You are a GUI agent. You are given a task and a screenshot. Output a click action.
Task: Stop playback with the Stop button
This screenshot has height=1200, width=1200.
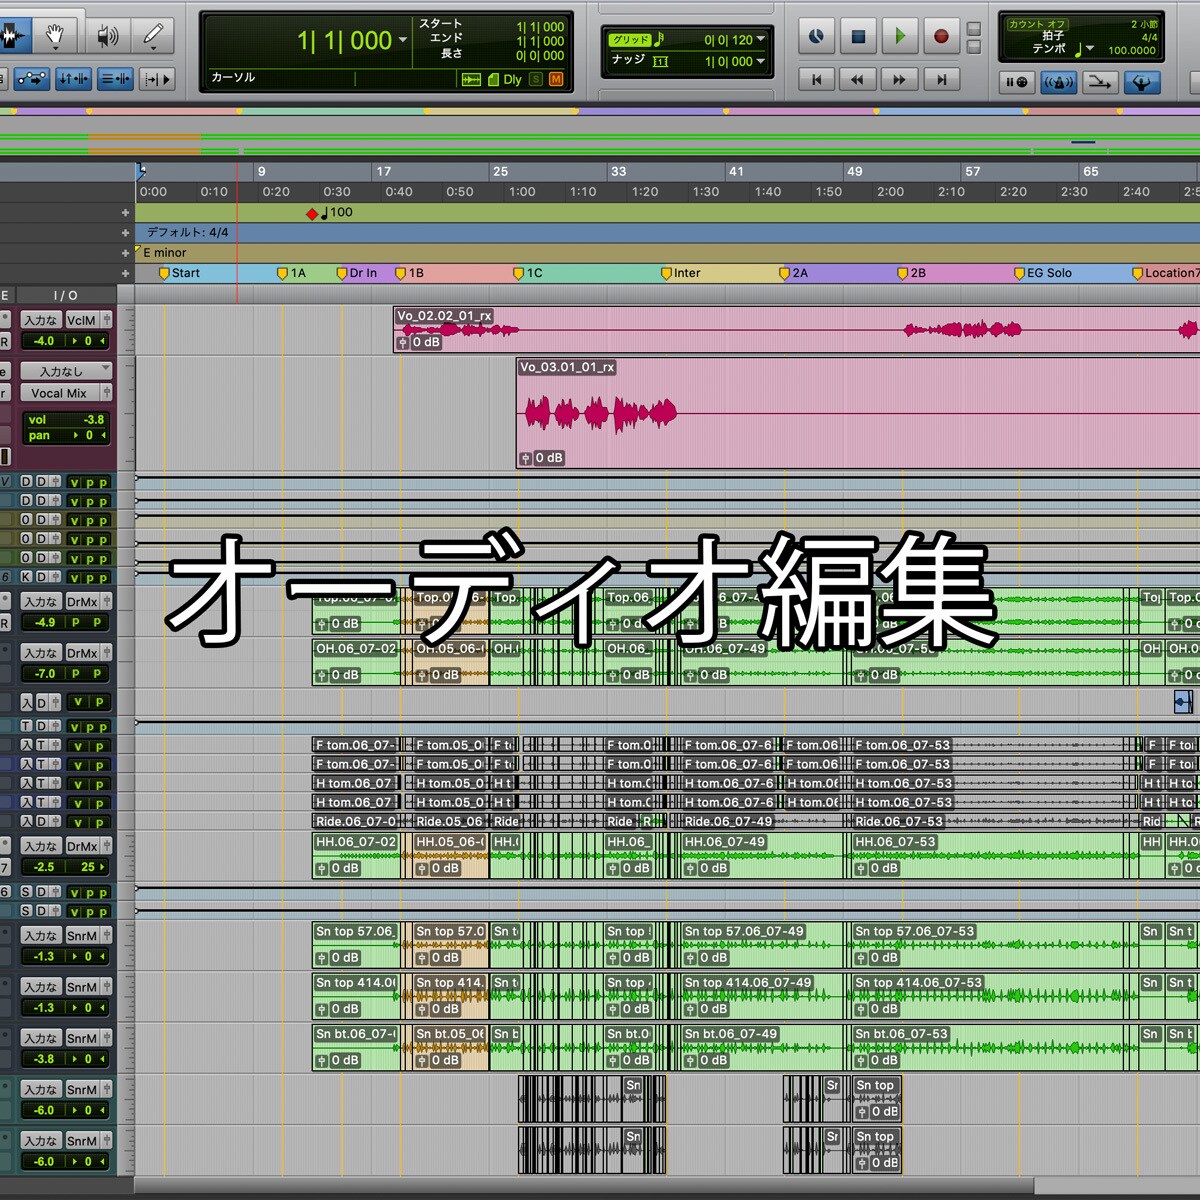pyautogui.click(x=858, y=37)
